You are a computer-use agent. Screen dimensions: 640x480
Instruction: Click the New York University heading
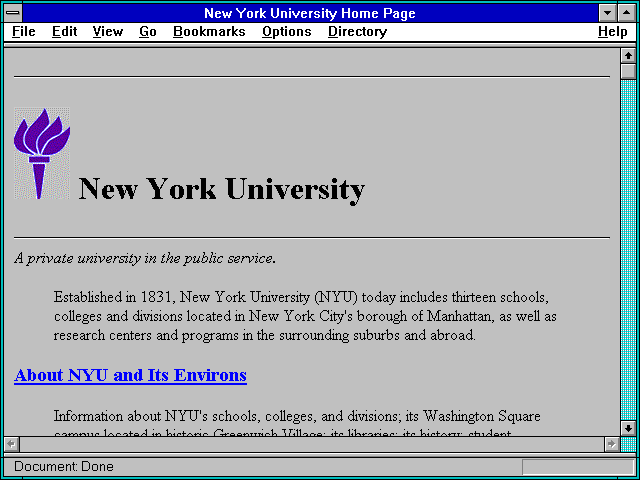pos(222,189)
